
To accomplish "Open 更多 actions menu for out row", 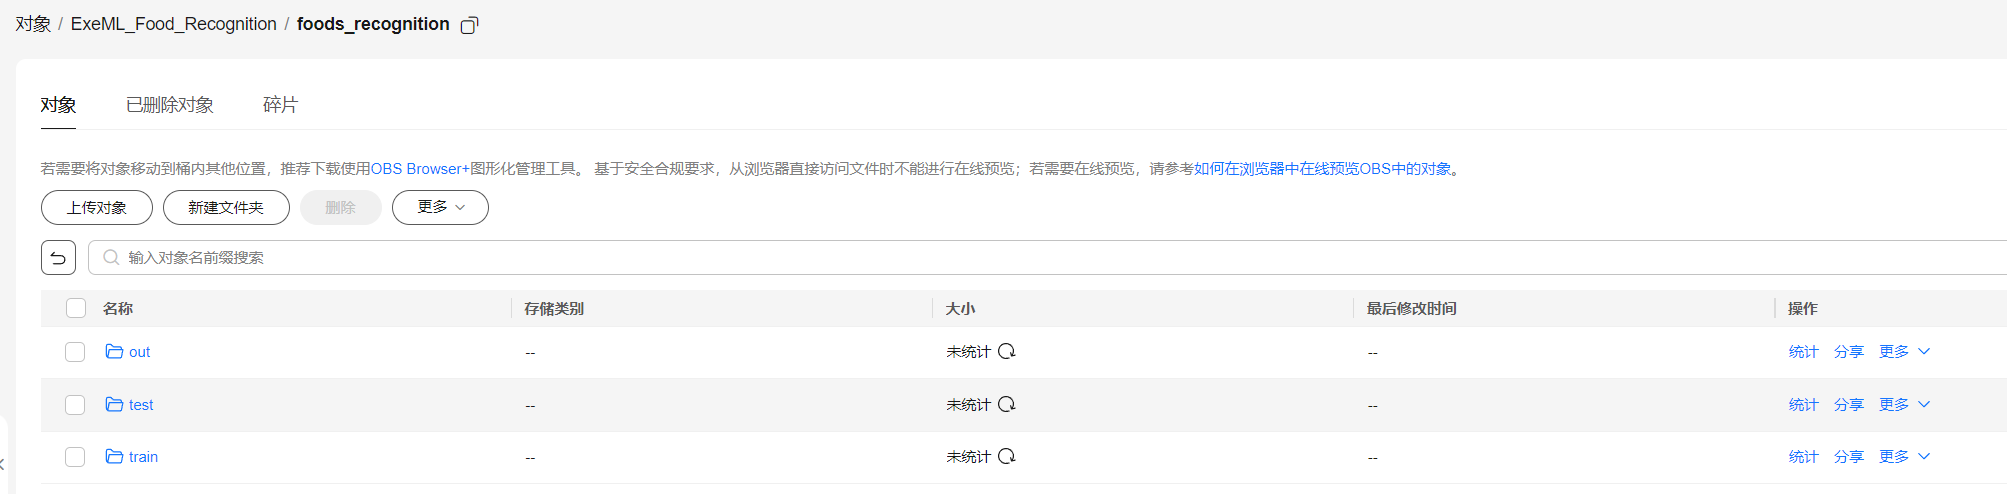I will click(x=1903, y=352).
